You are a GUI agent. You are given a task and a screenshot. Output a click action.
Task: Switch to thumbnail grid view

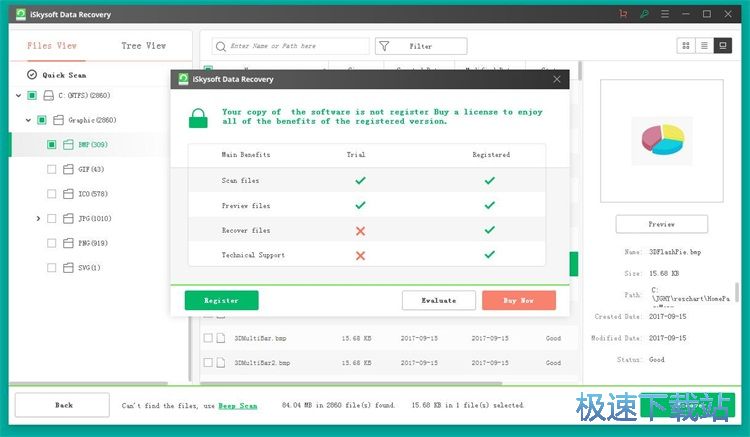(x=686, y=45)
